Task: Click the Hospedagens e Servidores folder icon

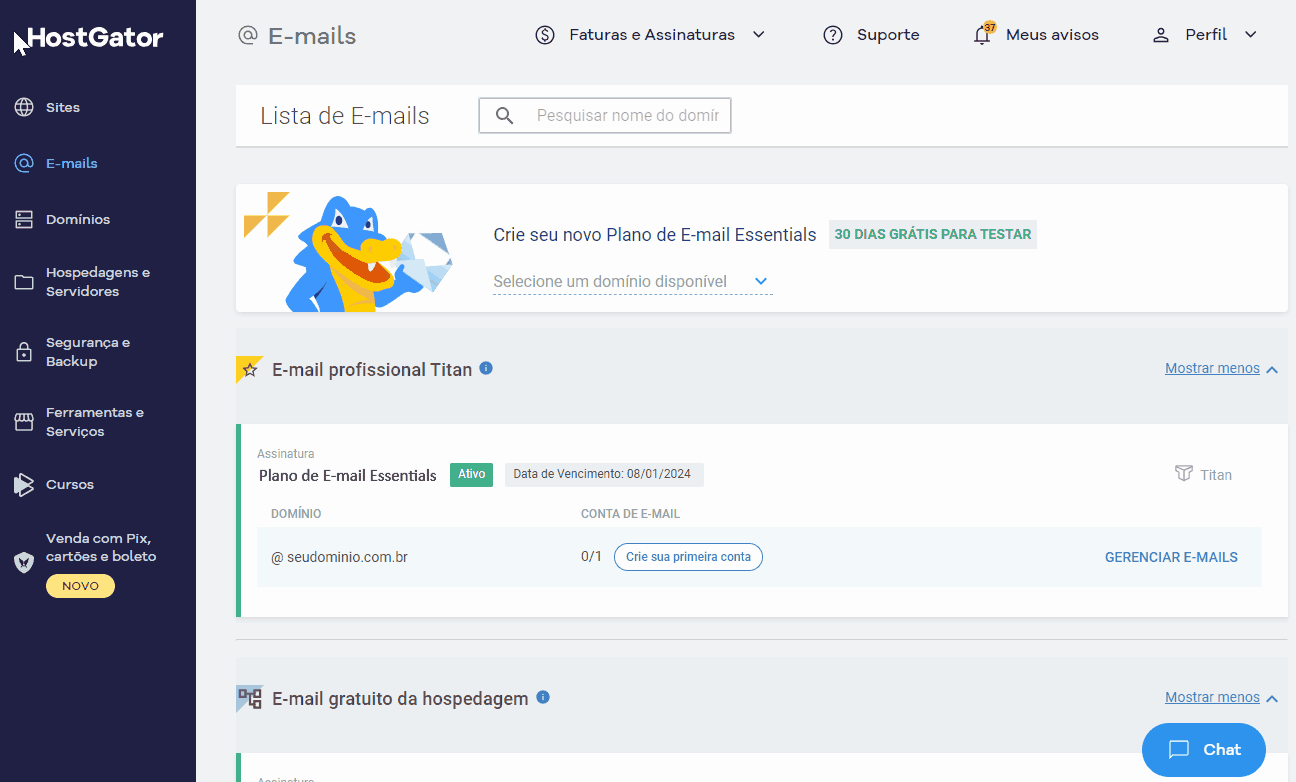Action: pos(24,282)
